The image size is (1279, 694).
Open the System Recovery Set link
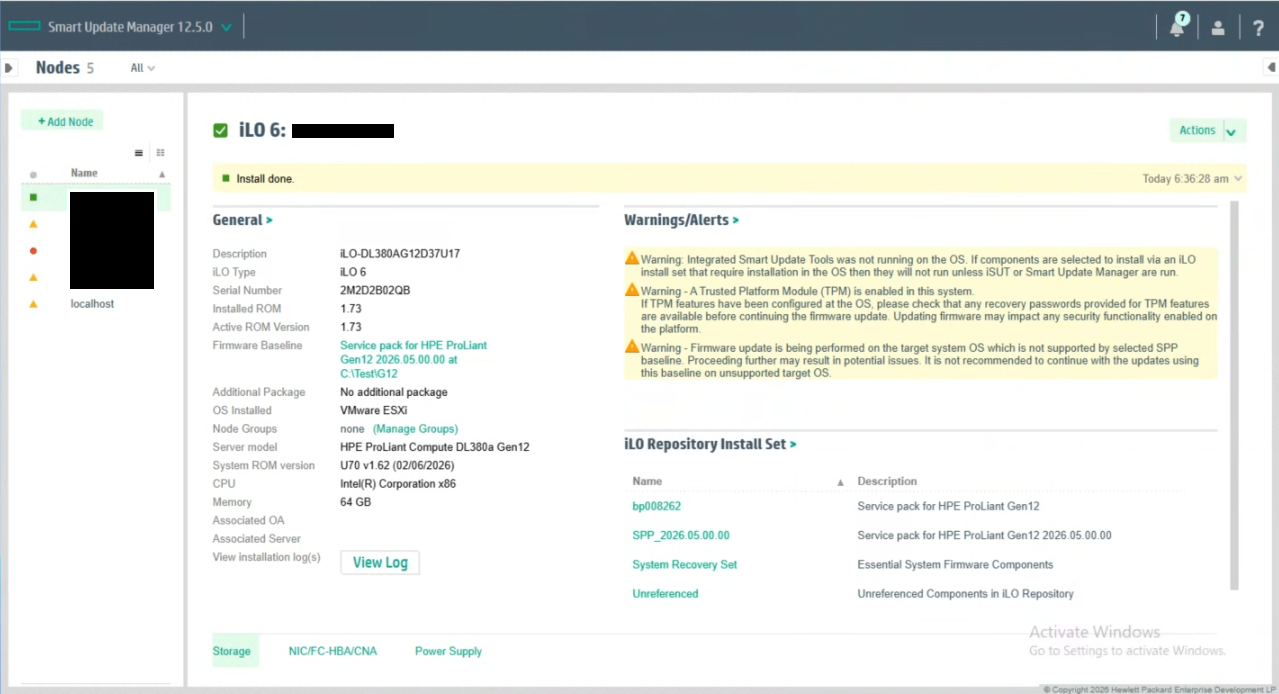pos(684,564)
